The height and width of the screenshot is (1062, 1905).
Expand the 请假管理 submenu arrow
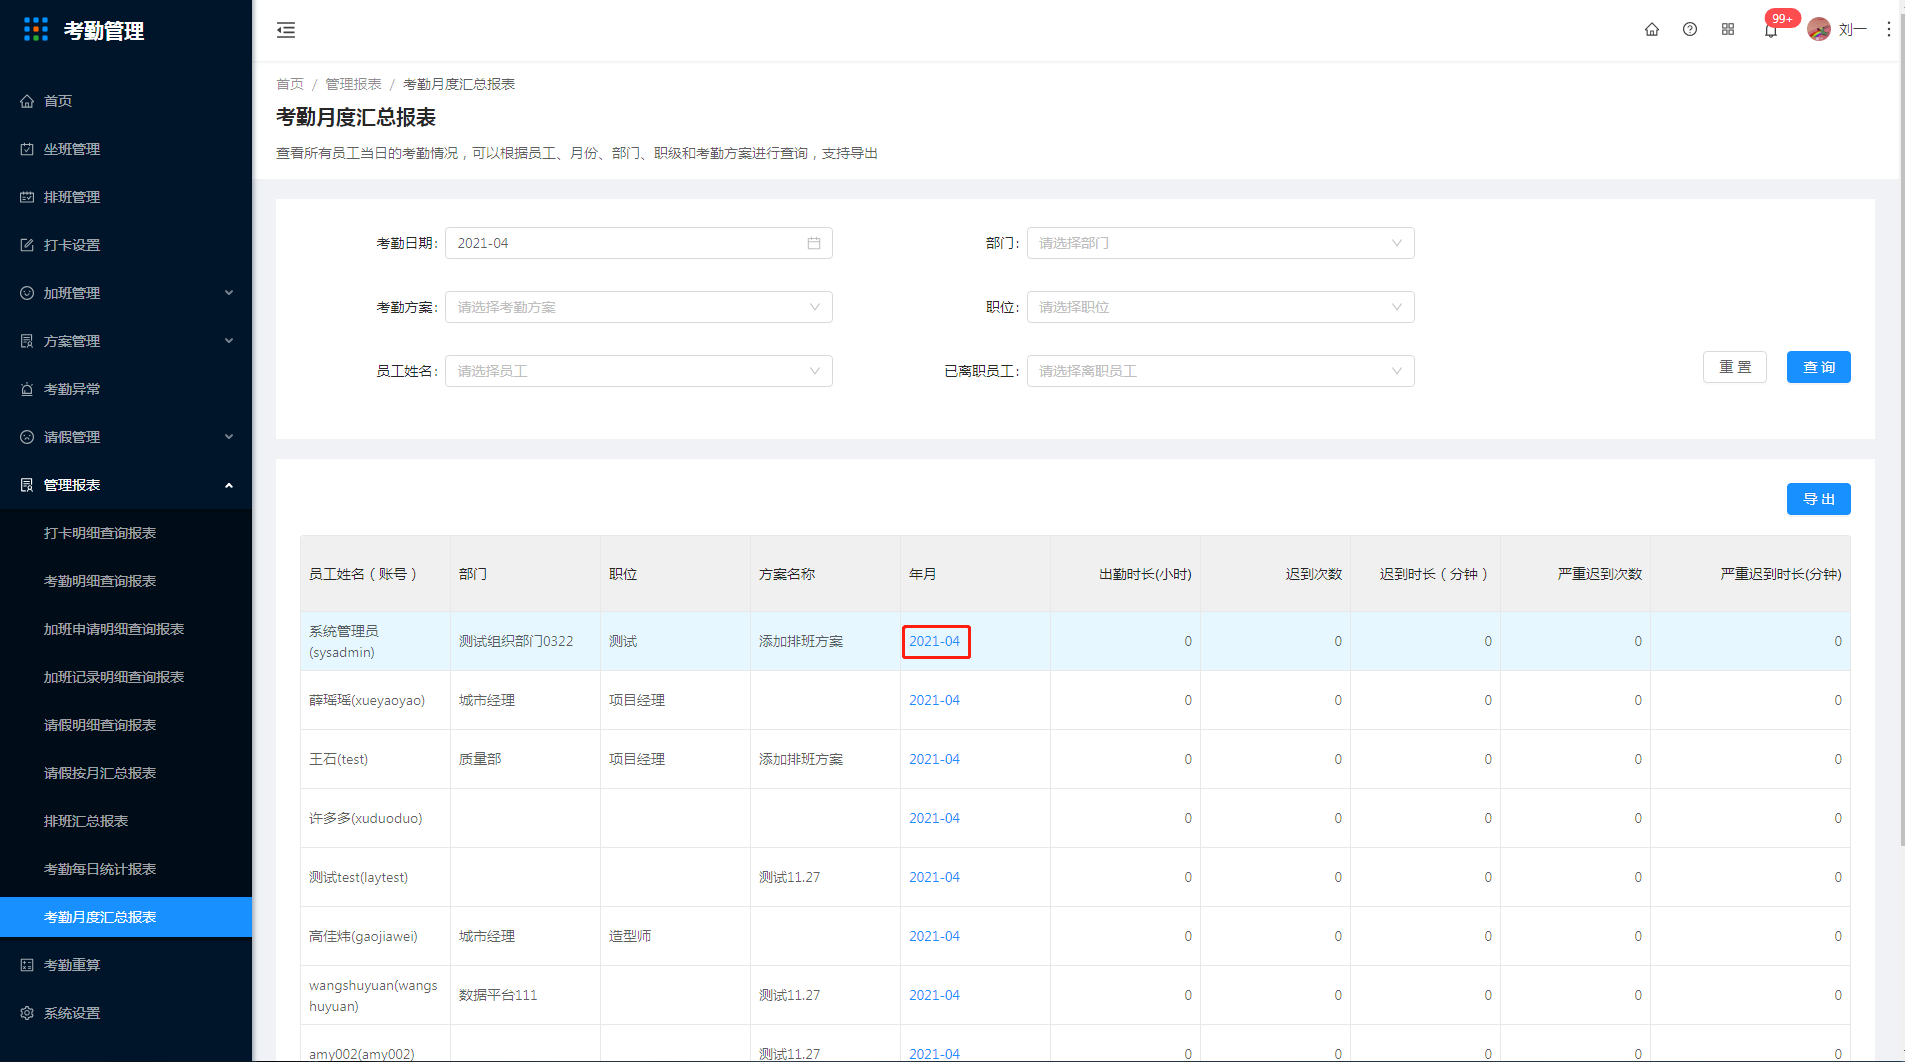229,437
